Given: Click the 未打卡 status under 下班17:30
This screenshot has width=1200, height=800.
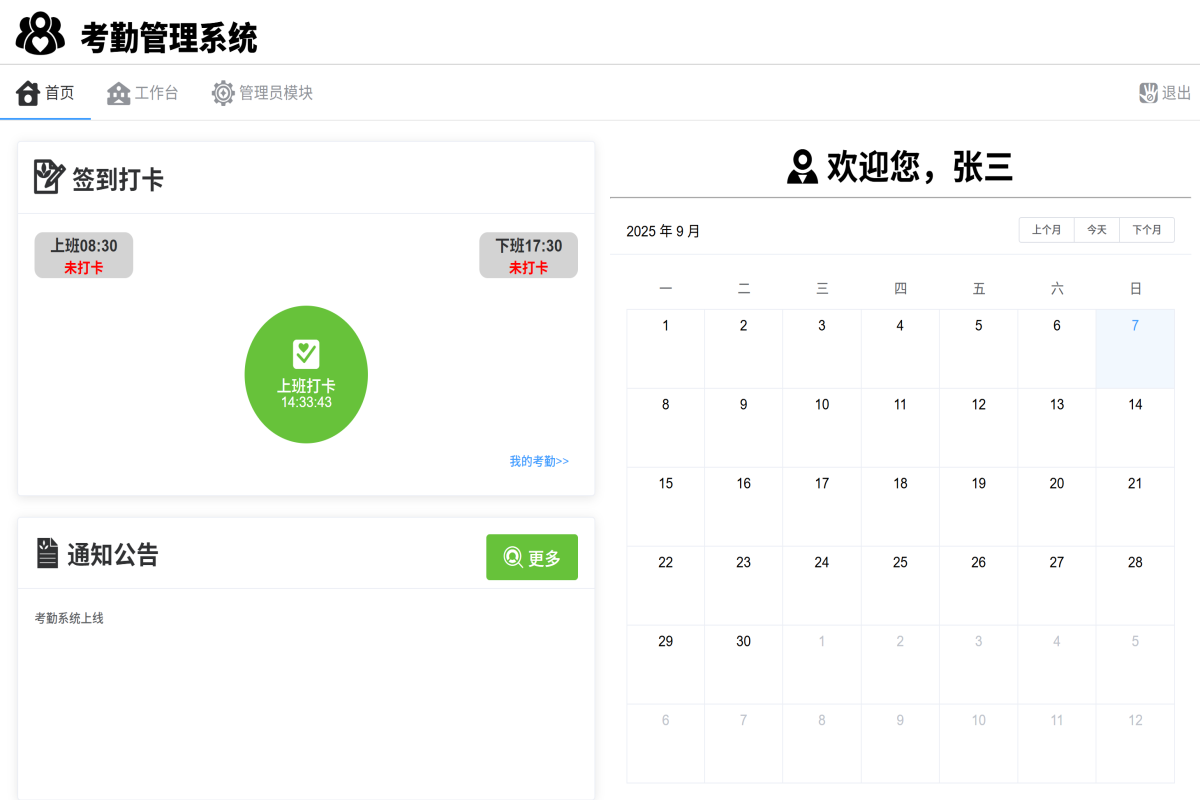Looking at the screenshot, I should pos(528,266).
